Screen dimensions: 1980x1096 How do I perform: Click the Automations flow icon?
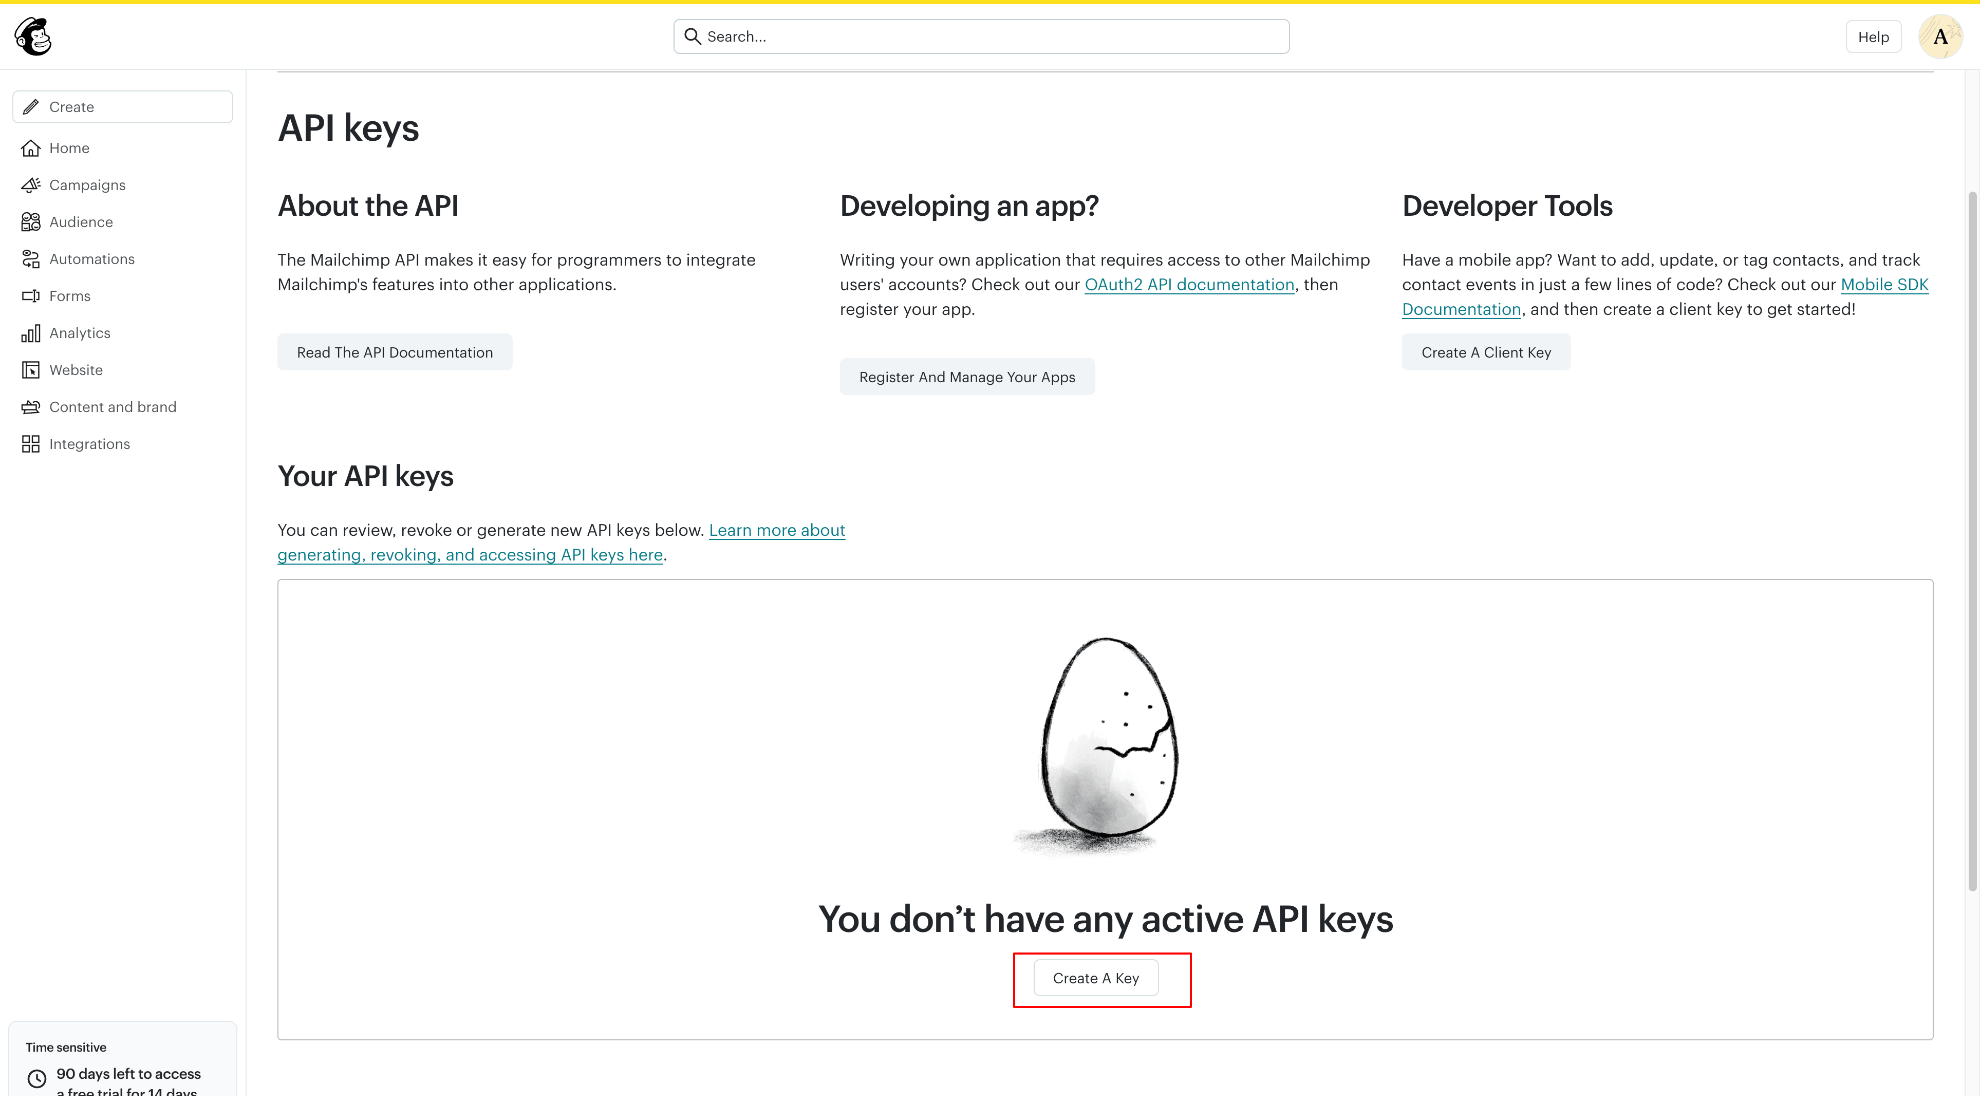pos(31,259)
